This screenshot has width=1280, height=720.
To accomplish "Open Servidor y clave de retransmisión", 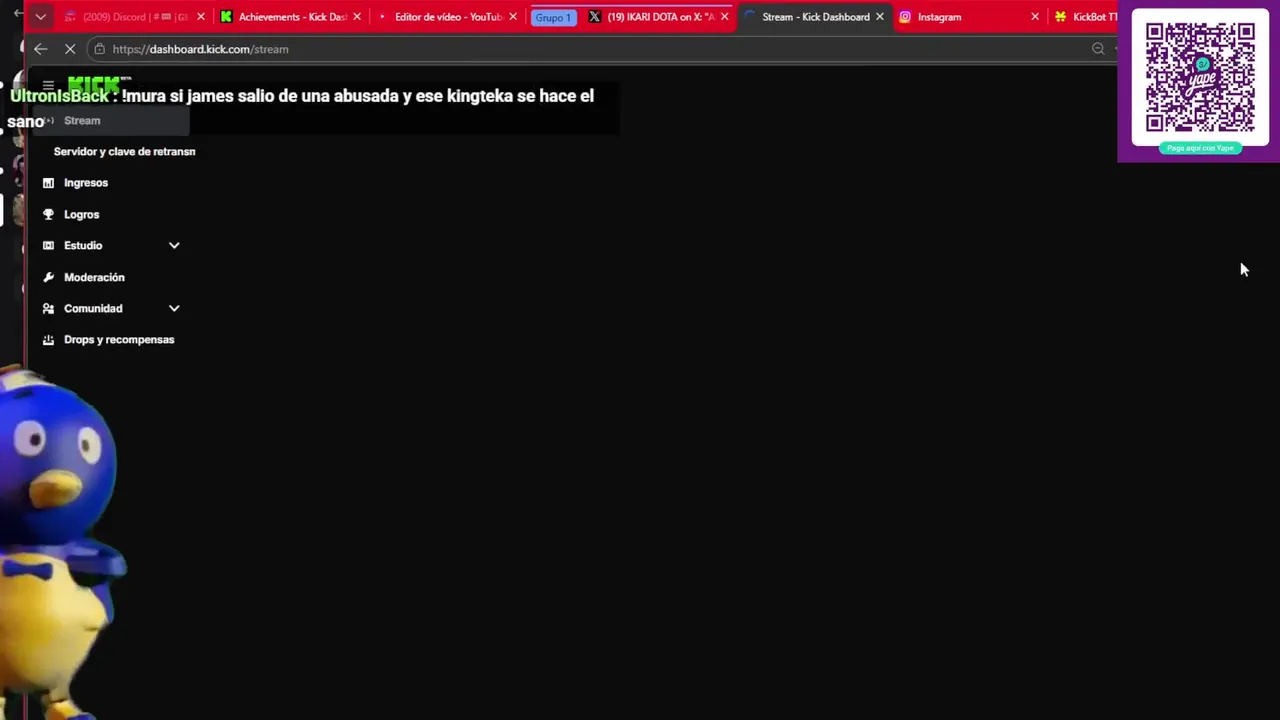I will click(x=124, y=152).
